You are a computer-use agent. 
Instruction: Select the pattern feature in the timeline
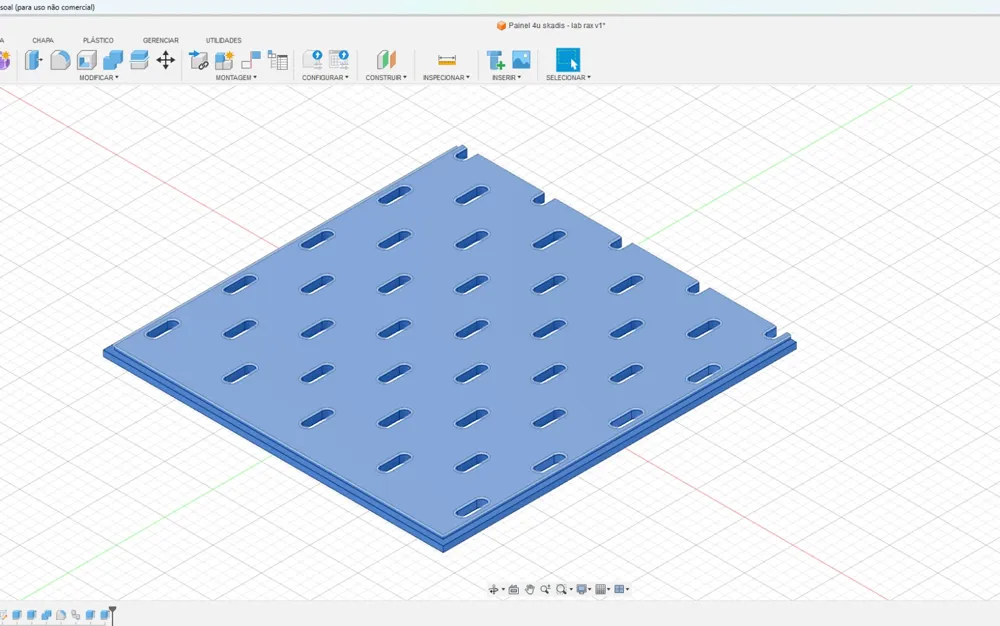[x=75, y=615]
